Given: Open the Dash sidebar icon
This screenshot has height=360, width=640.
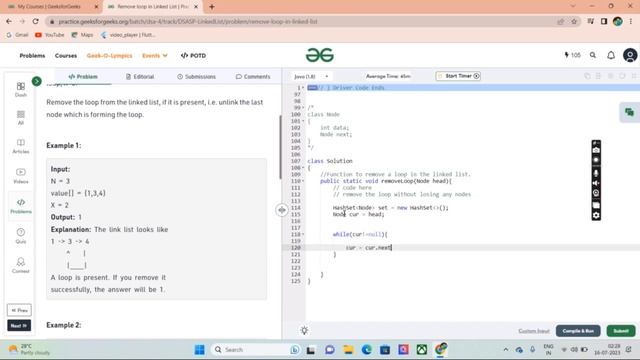Looking at the screenshot, I should pos(20,89).
